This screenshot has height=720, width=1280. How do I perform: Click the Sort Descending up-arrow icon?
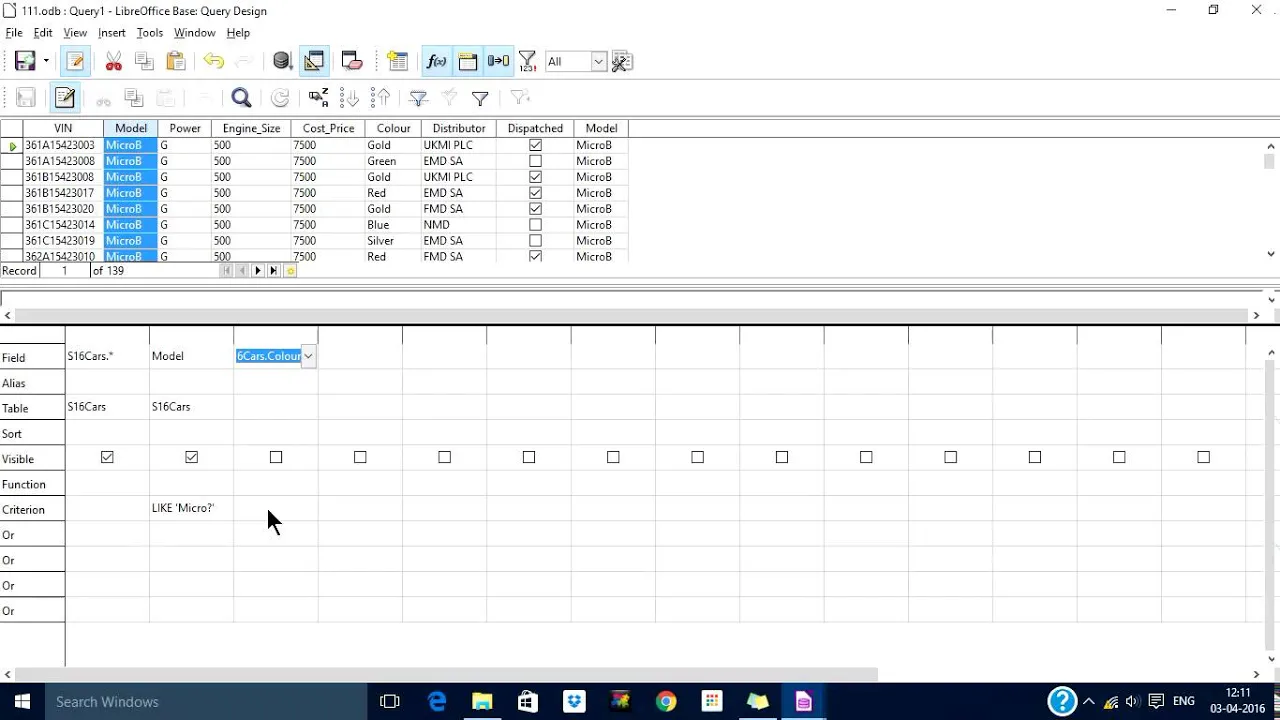pyautogui.click(x=380, y=97)
